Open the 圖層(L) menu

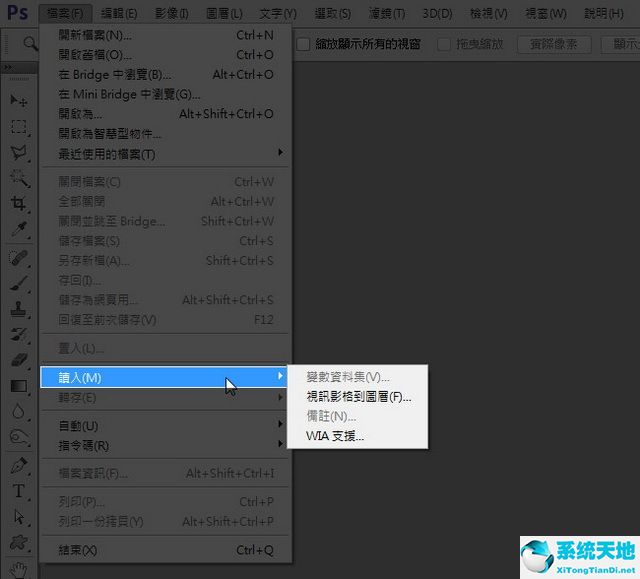224,13
